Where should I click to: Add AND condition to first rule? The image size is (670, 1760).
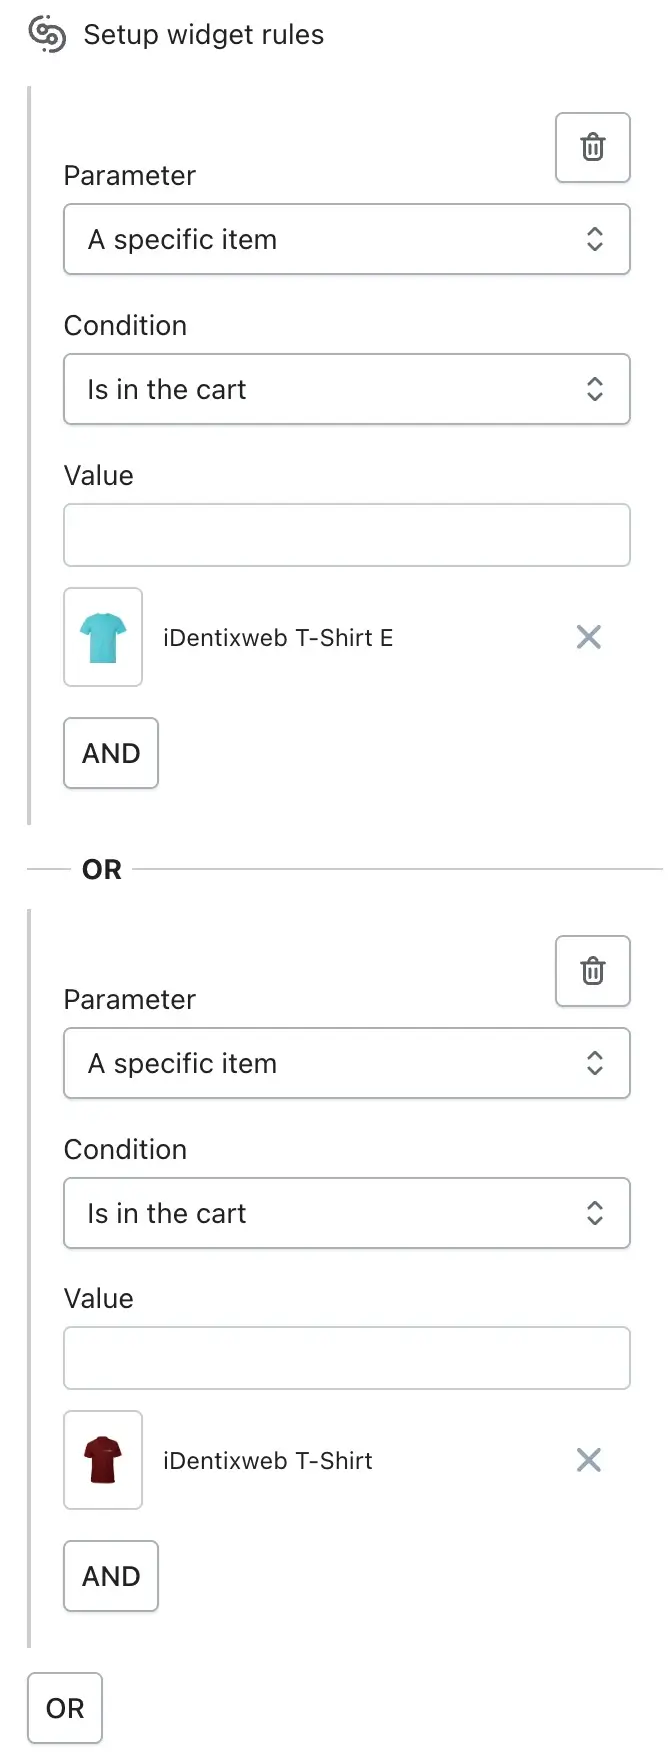tap(111, 753)
